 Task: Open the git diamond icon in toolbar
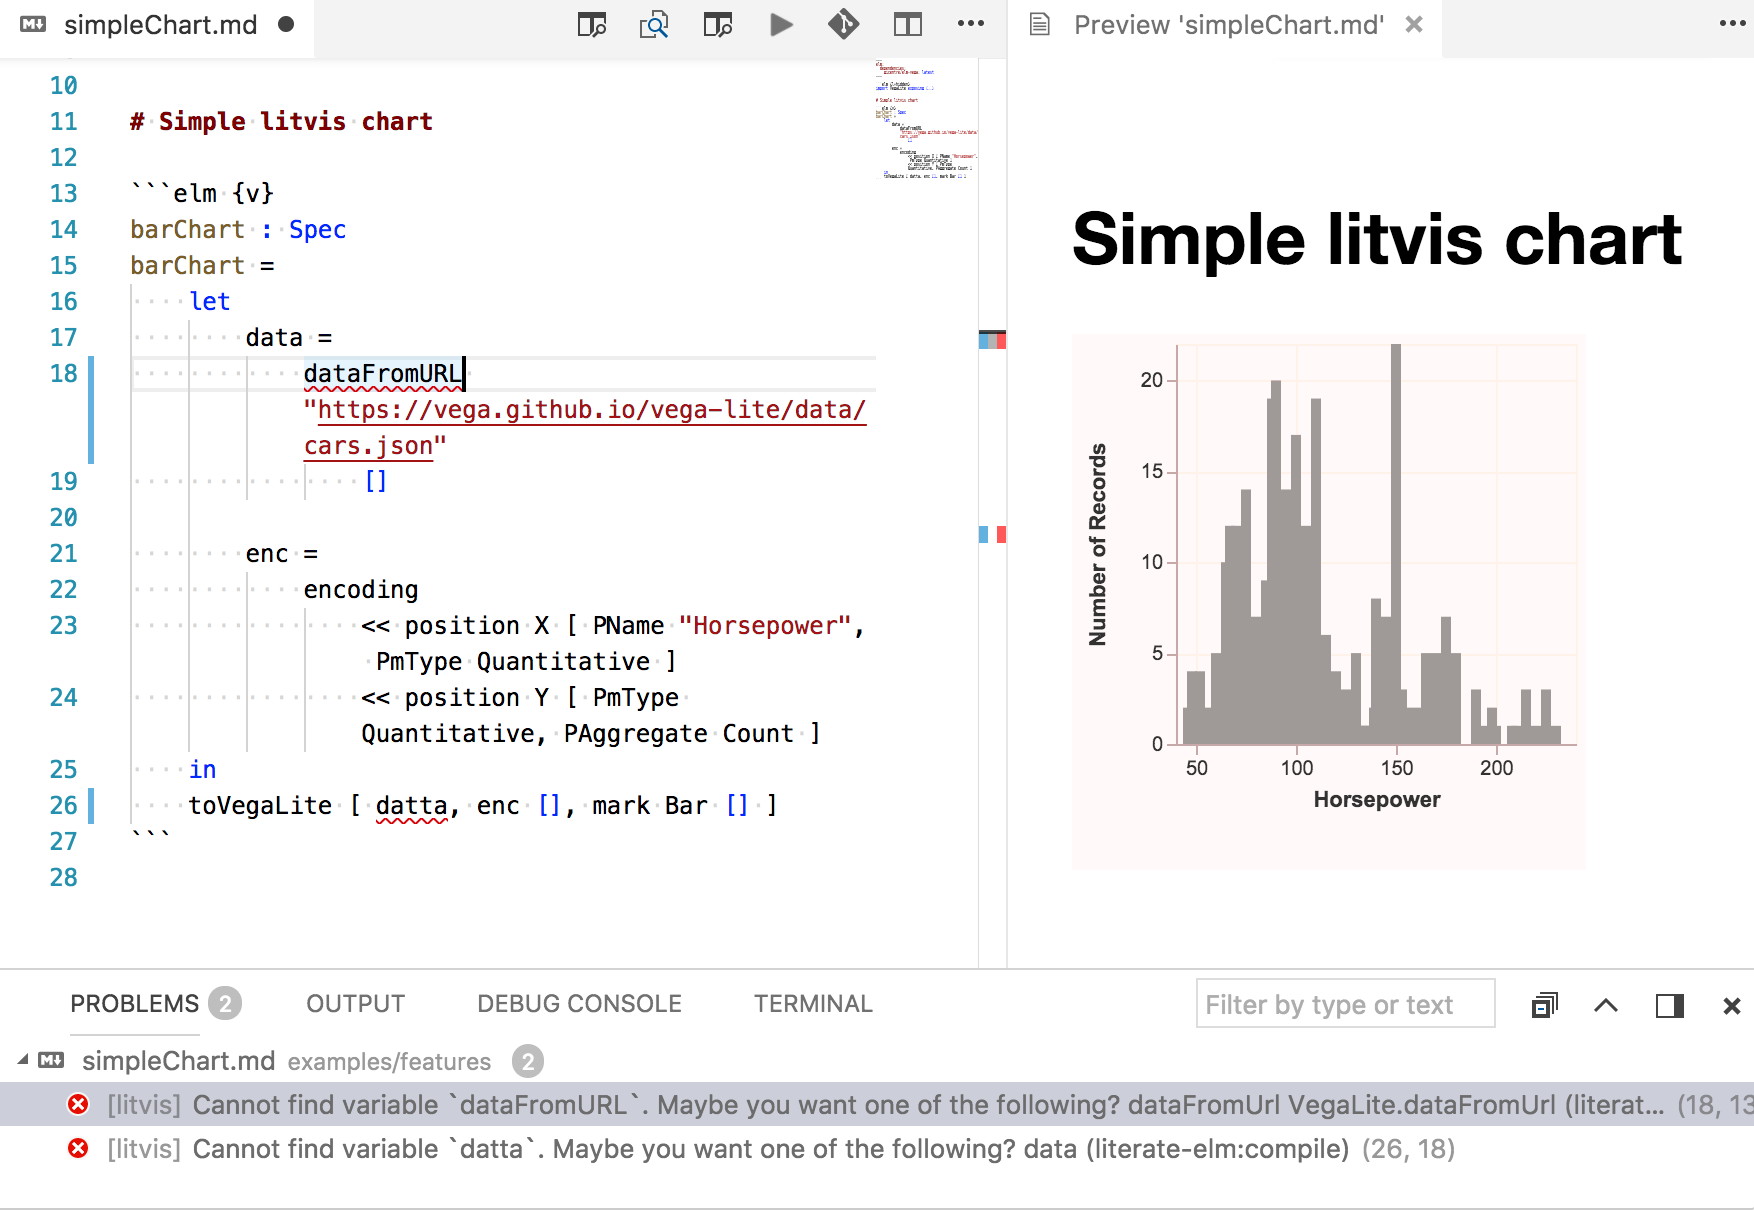point(843,24)
